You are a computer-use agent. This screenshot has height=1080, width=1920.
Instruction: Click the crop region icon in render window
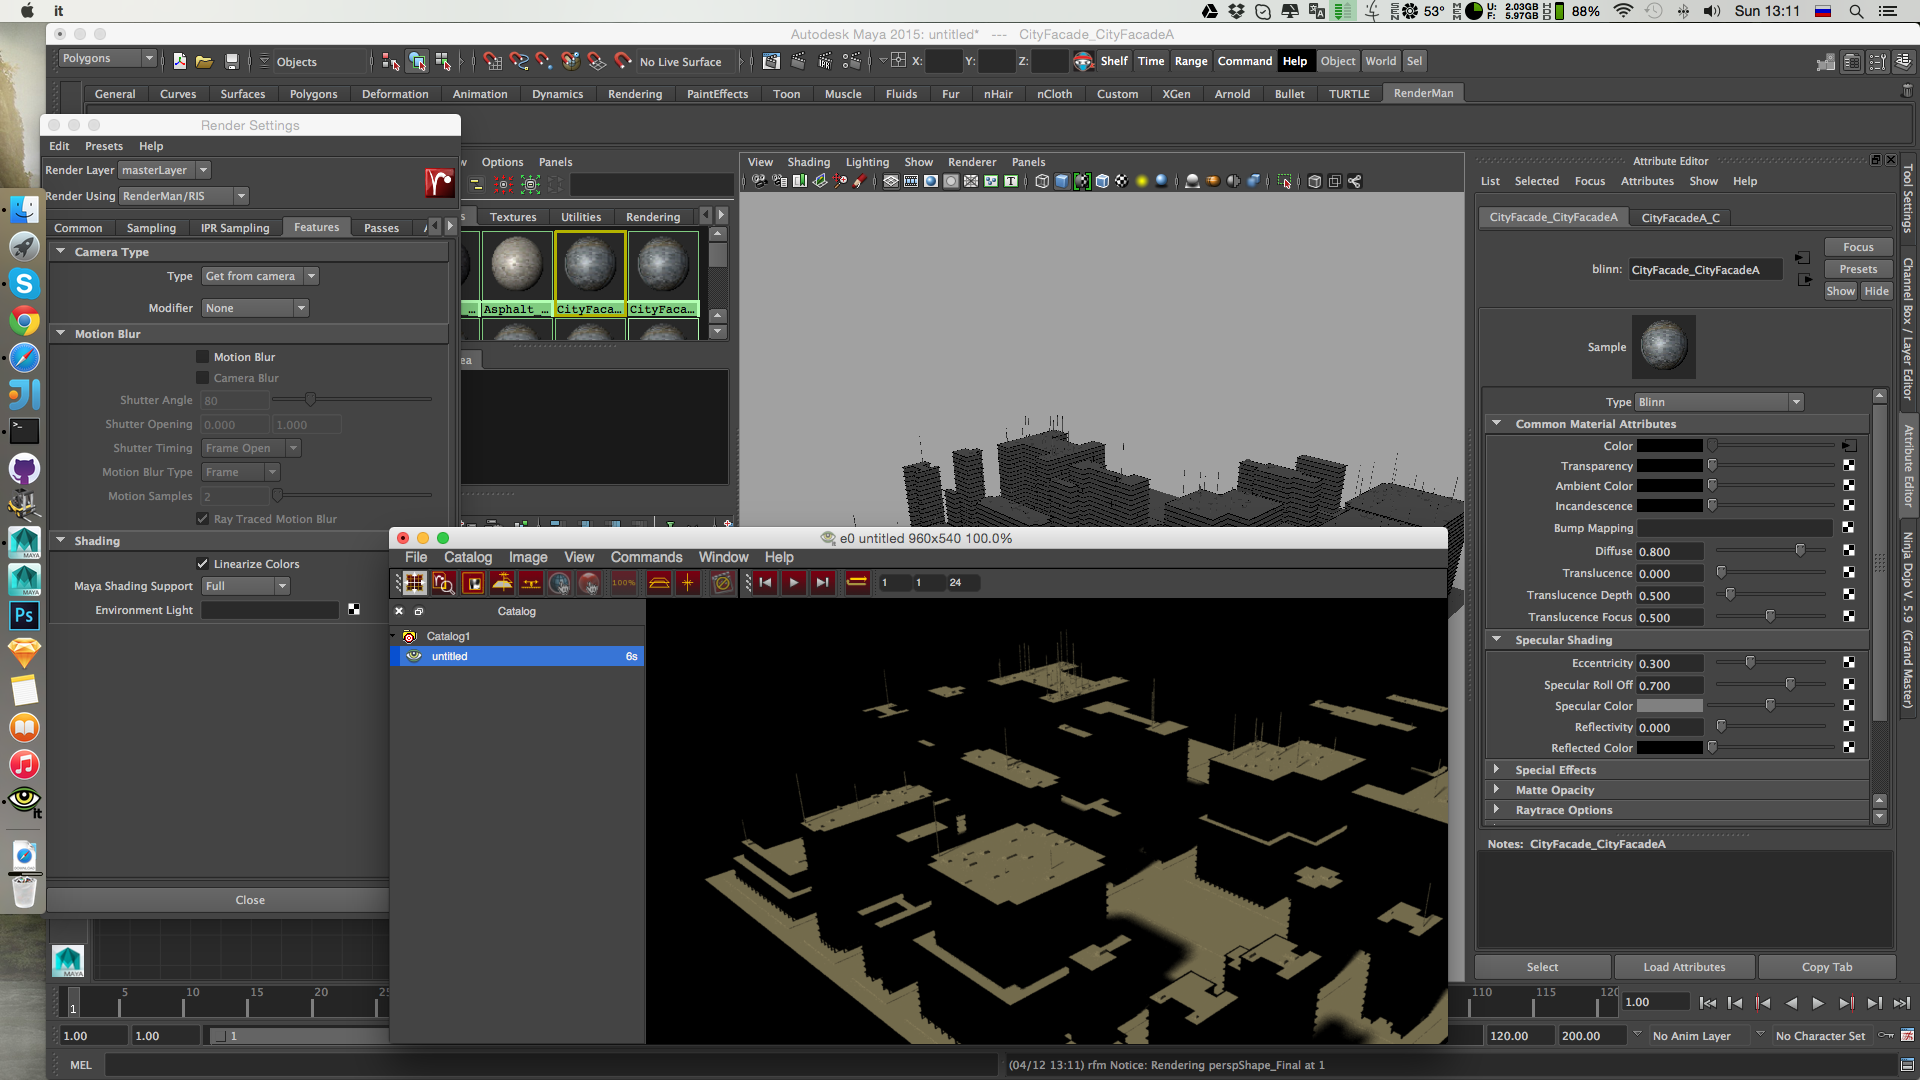click(x=473, y=583)
